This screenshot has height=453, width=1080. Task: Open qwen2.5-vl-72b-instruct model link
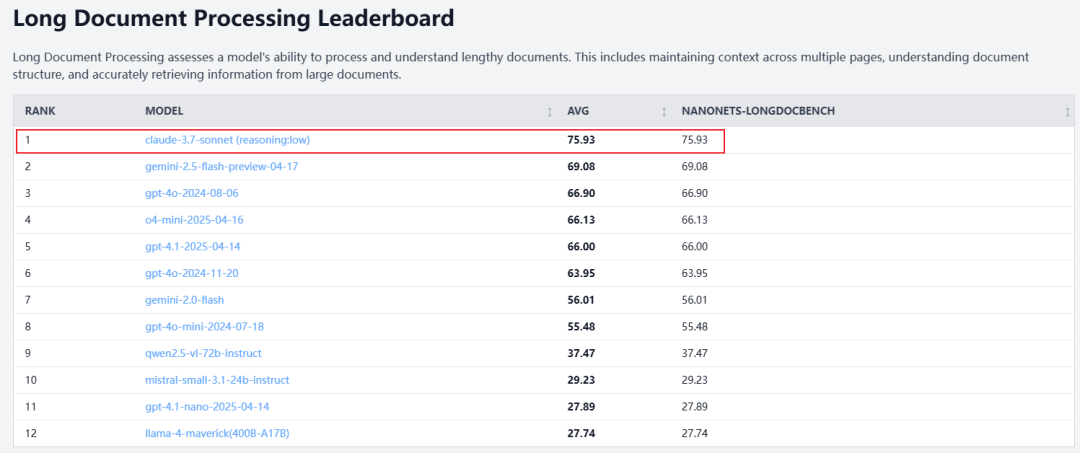[x=203, y=353]
